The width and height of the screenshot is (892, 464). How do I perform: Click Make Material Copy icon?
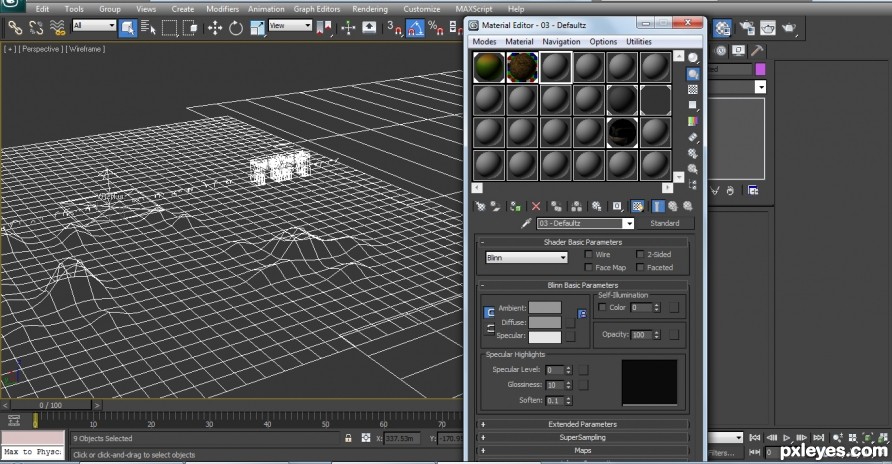556,206
